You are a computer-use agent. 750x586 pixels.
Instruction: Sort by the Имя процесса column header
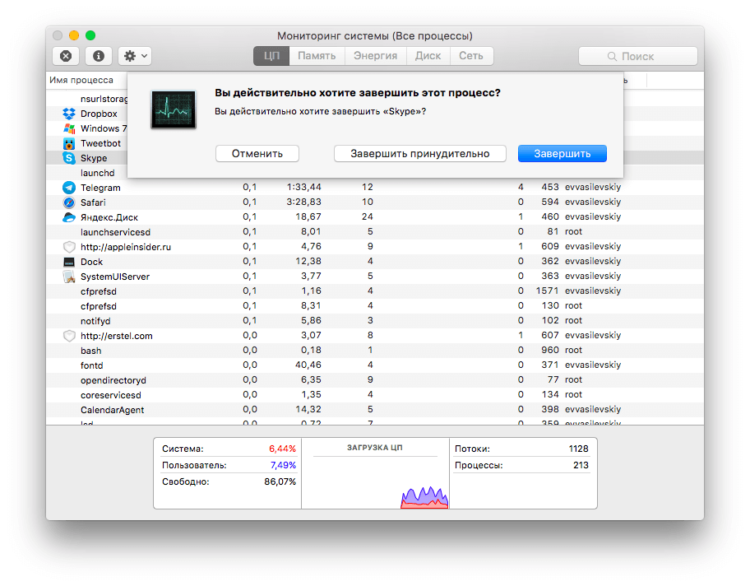pos(81,80)
